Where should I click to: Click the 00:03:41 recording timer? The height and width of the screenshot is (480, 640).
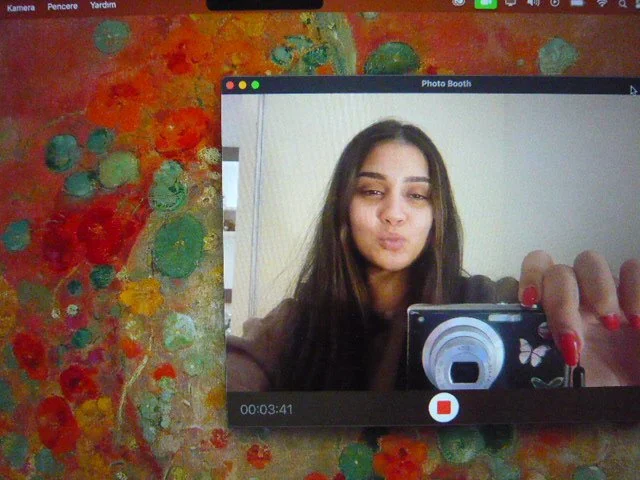(x=266, y=409)
